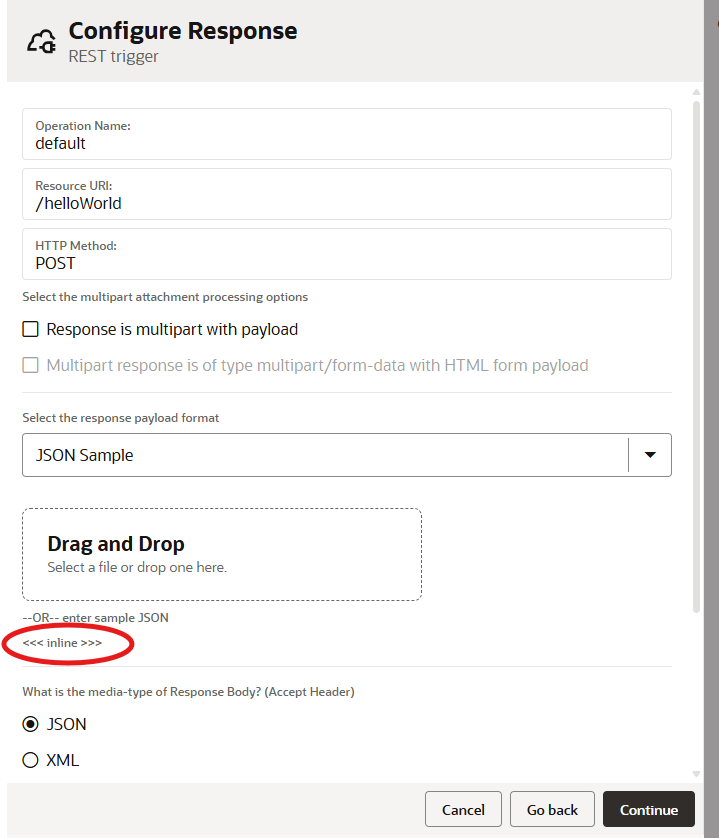Click the Go back button
The width and height of the screenshot is (719, 838).
tap(552, 809)
